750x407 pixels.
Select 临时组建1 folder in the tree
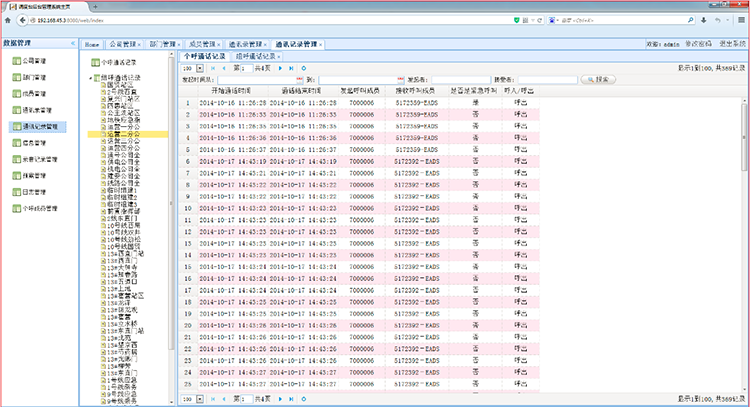click(x=119, y=190)
